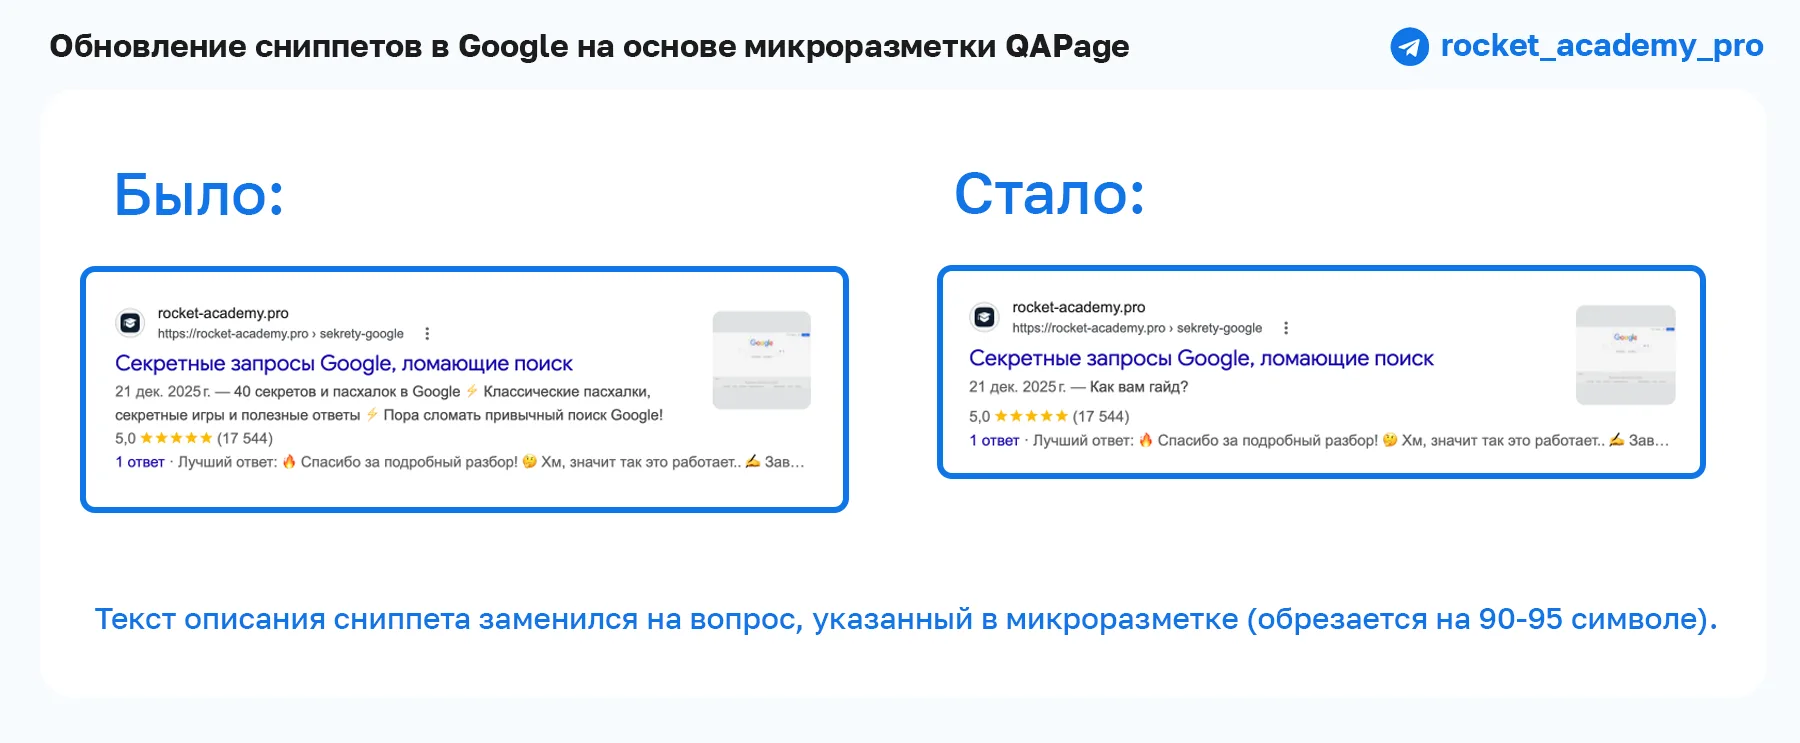Open the title link in Было snippet
The width and height of the screenshot is (1800, 743).
(344, 364)
